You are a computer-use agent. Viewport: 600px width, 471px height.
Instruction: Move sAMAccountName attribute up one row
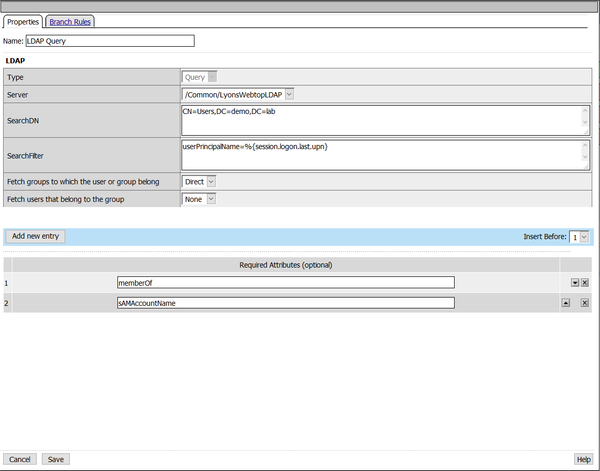click(564, 303)
